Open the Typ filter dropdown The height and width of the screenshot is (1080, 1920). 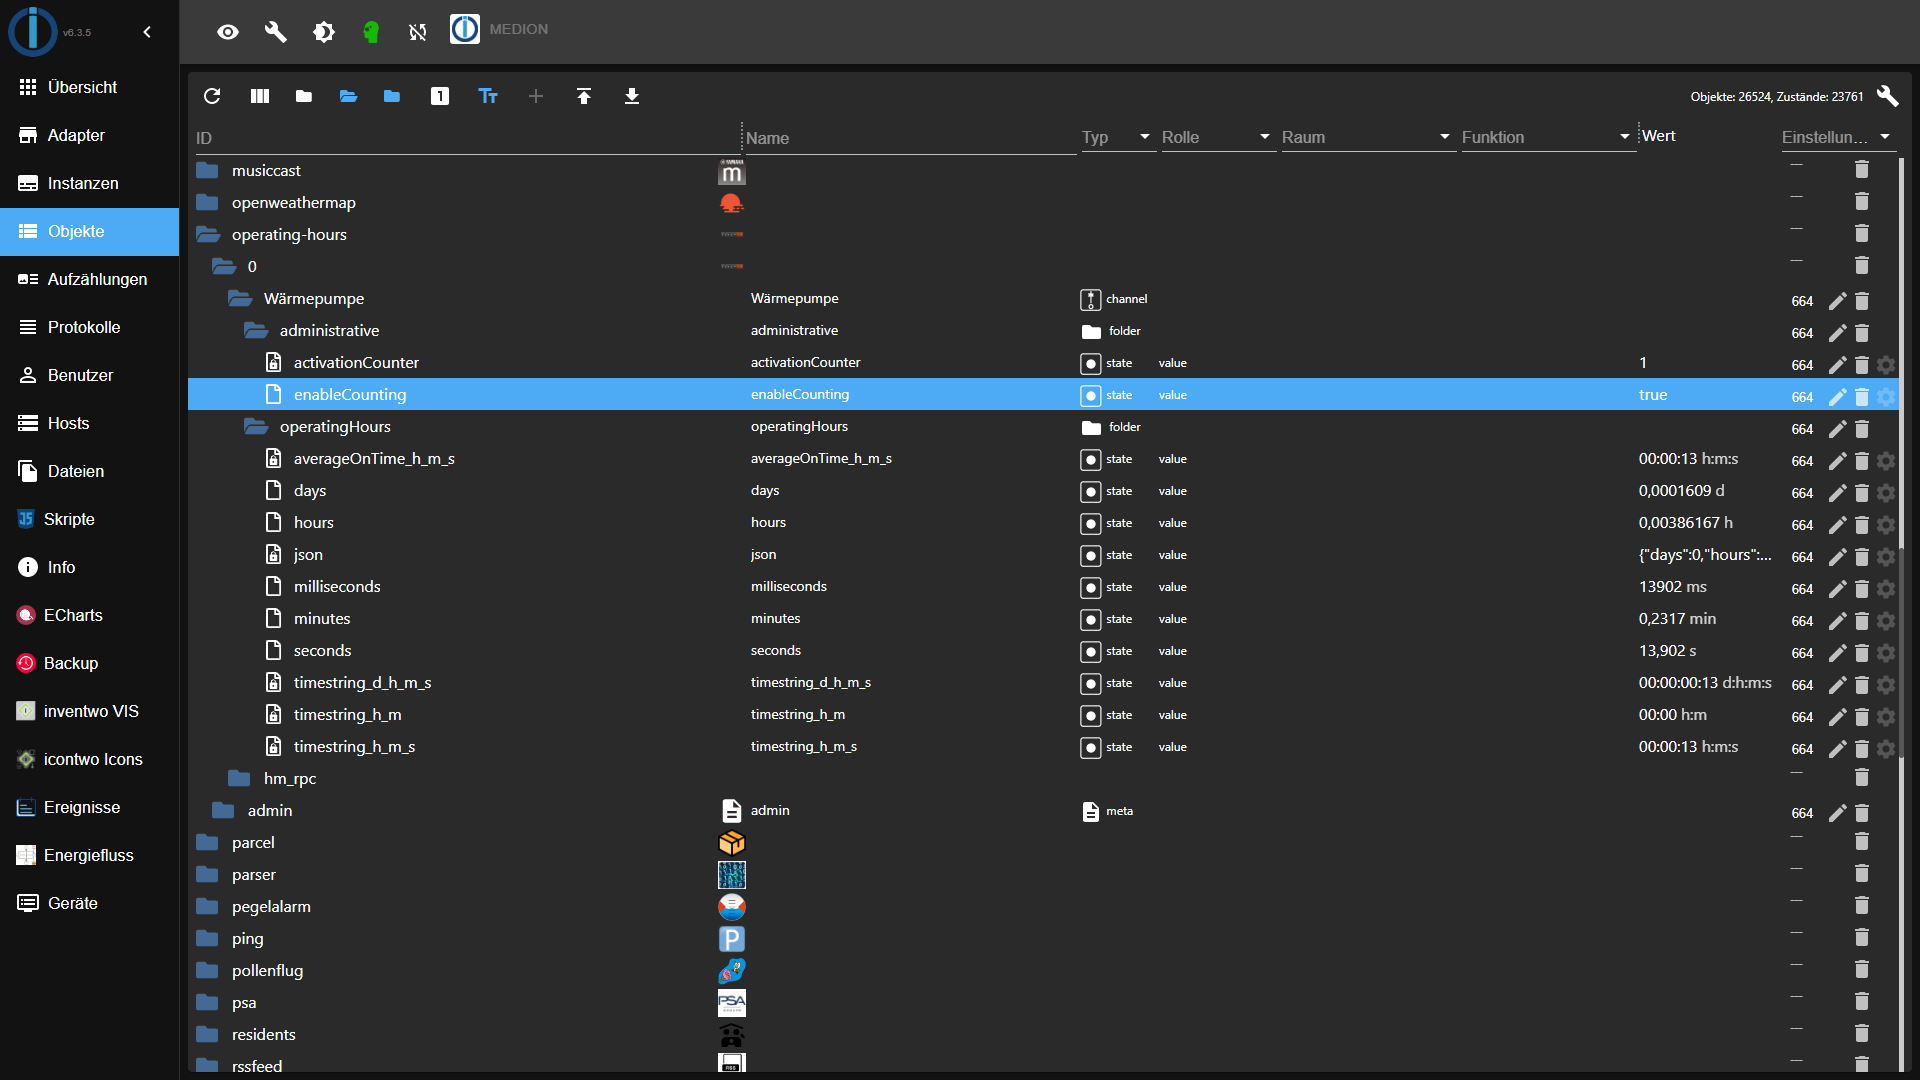(x=1117, y=137)
